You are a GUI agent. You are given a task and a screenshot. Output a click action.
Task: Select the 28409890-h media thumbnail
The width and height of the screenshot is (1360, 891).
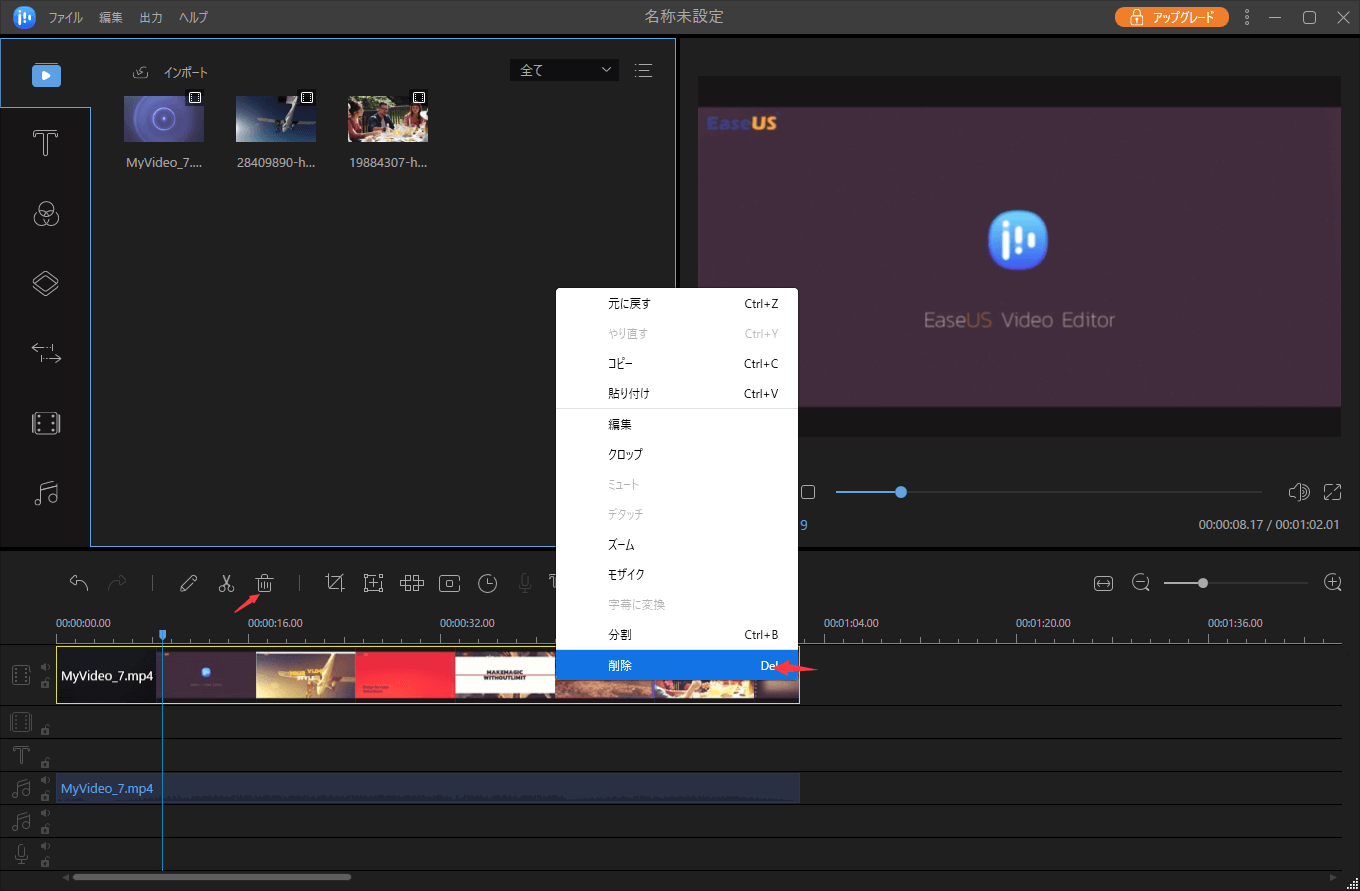(x=276, y=119)
